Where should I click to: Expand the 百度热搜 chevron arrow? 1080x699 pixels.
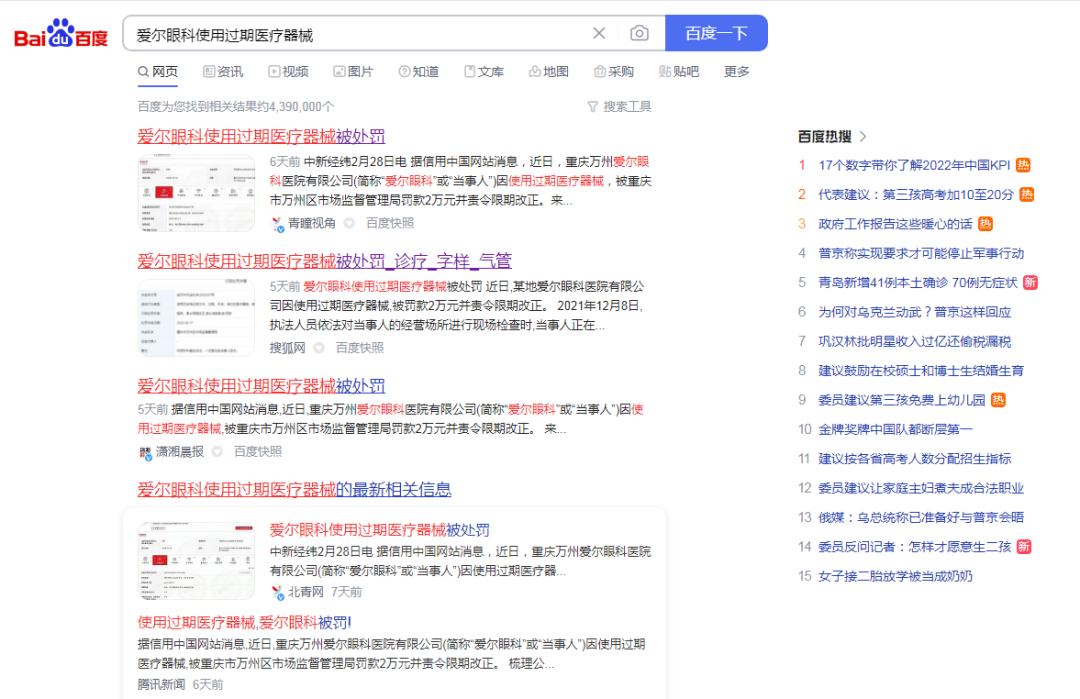[864, 137]
